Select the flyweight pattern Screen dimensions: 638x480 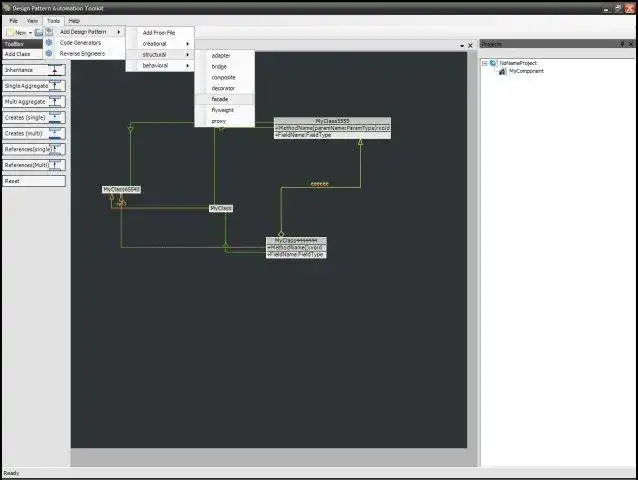click(225, 110)
